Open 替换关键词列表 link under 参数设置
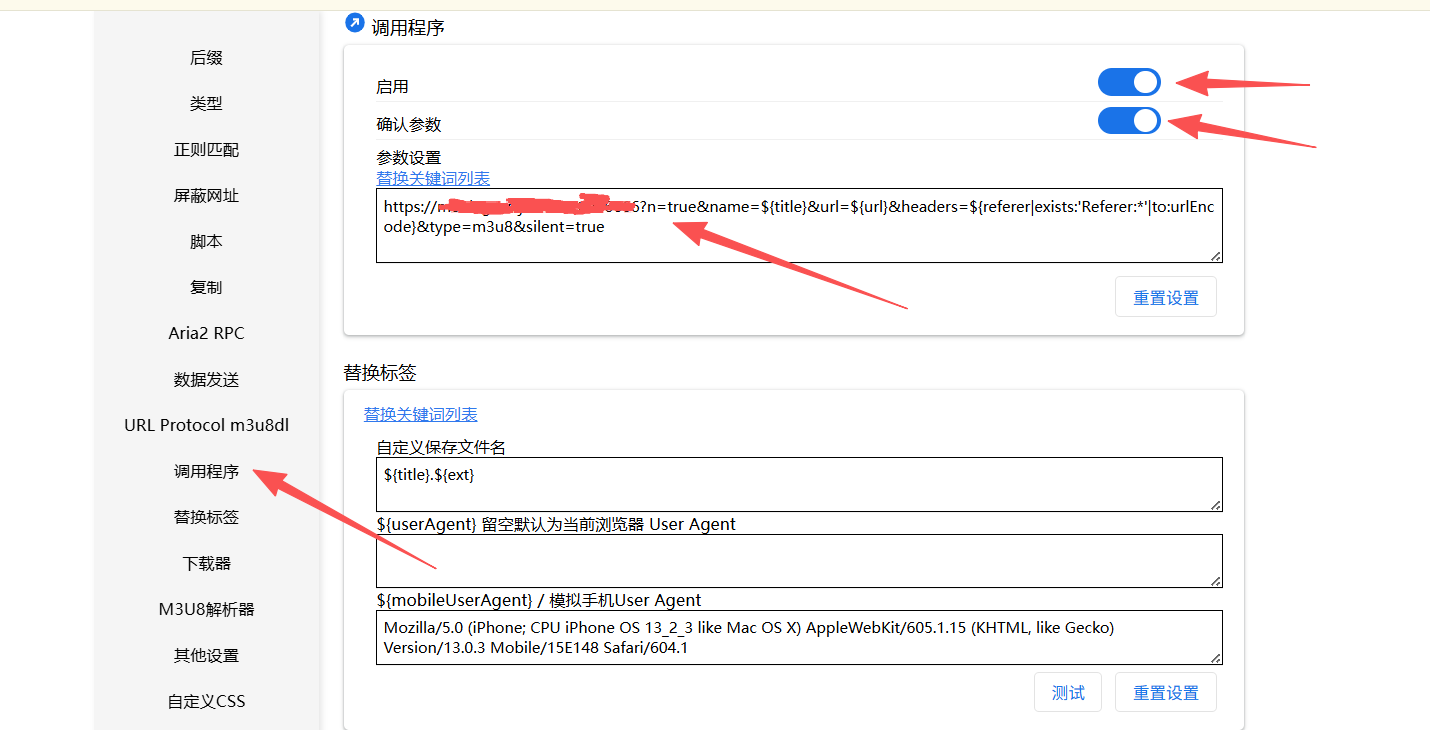1430x730 pixels. (x=433, y=178)
